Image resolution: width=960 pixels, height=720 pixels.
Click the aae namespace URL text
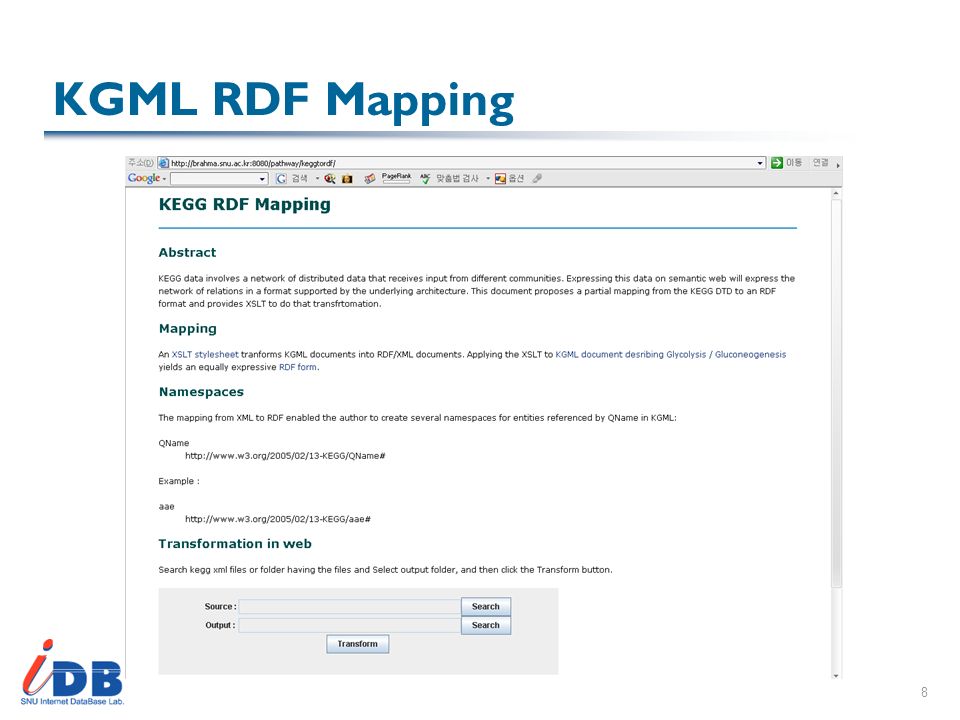pos(278,519)
